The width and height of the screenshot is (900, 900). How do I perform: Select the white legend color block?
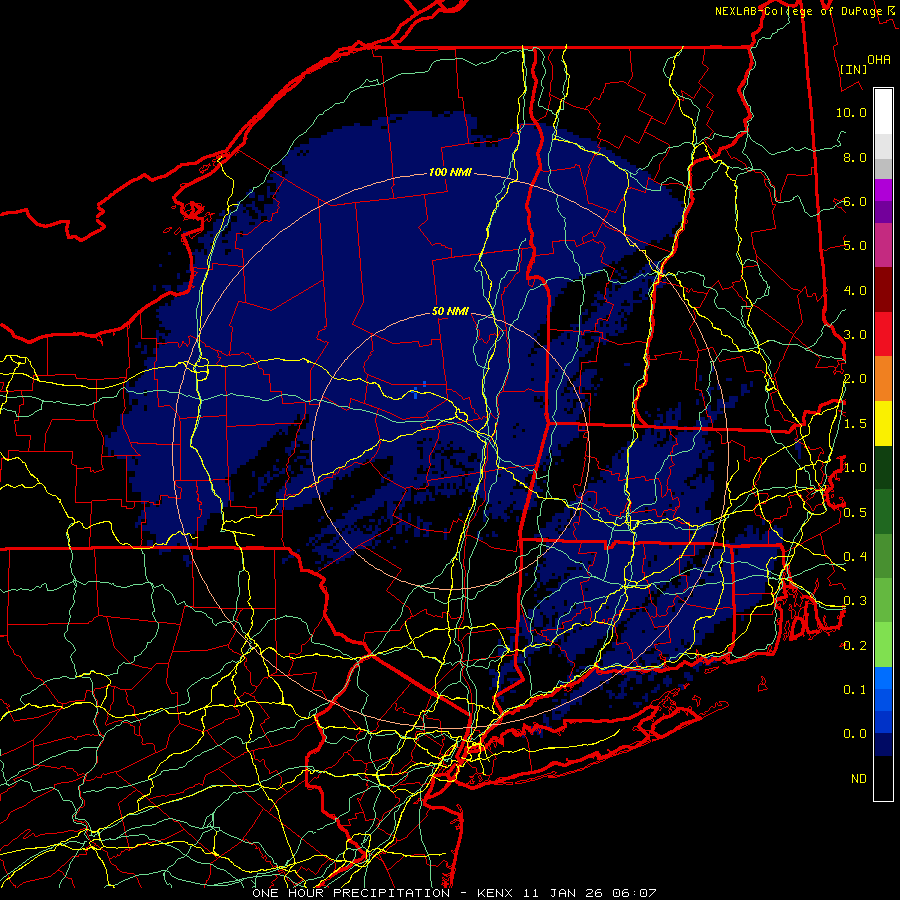[883, 112]
